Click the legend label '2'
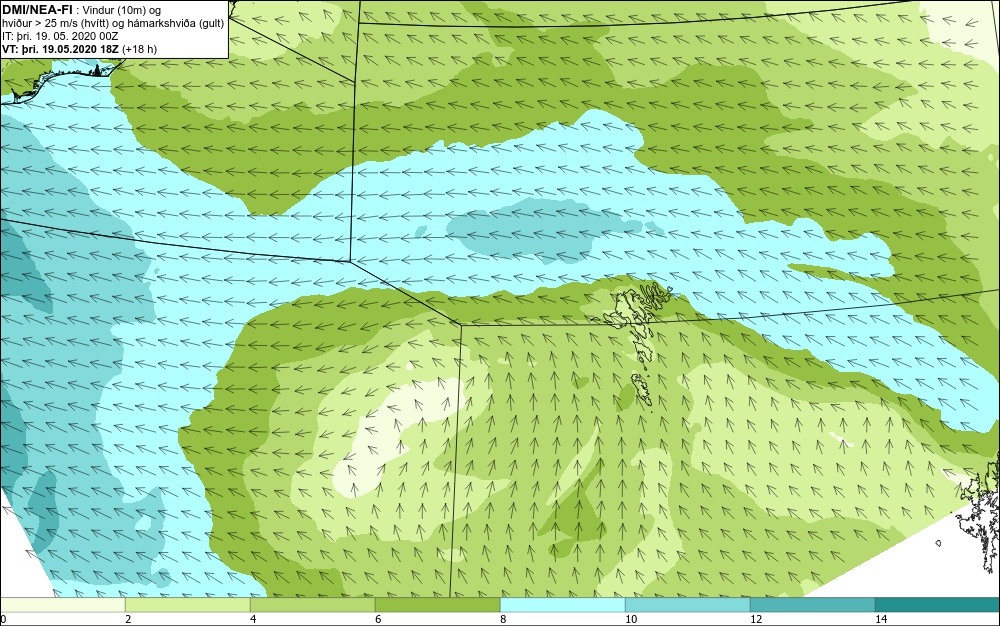Screen dimensions: 1000x626 [x=128, y=619]
